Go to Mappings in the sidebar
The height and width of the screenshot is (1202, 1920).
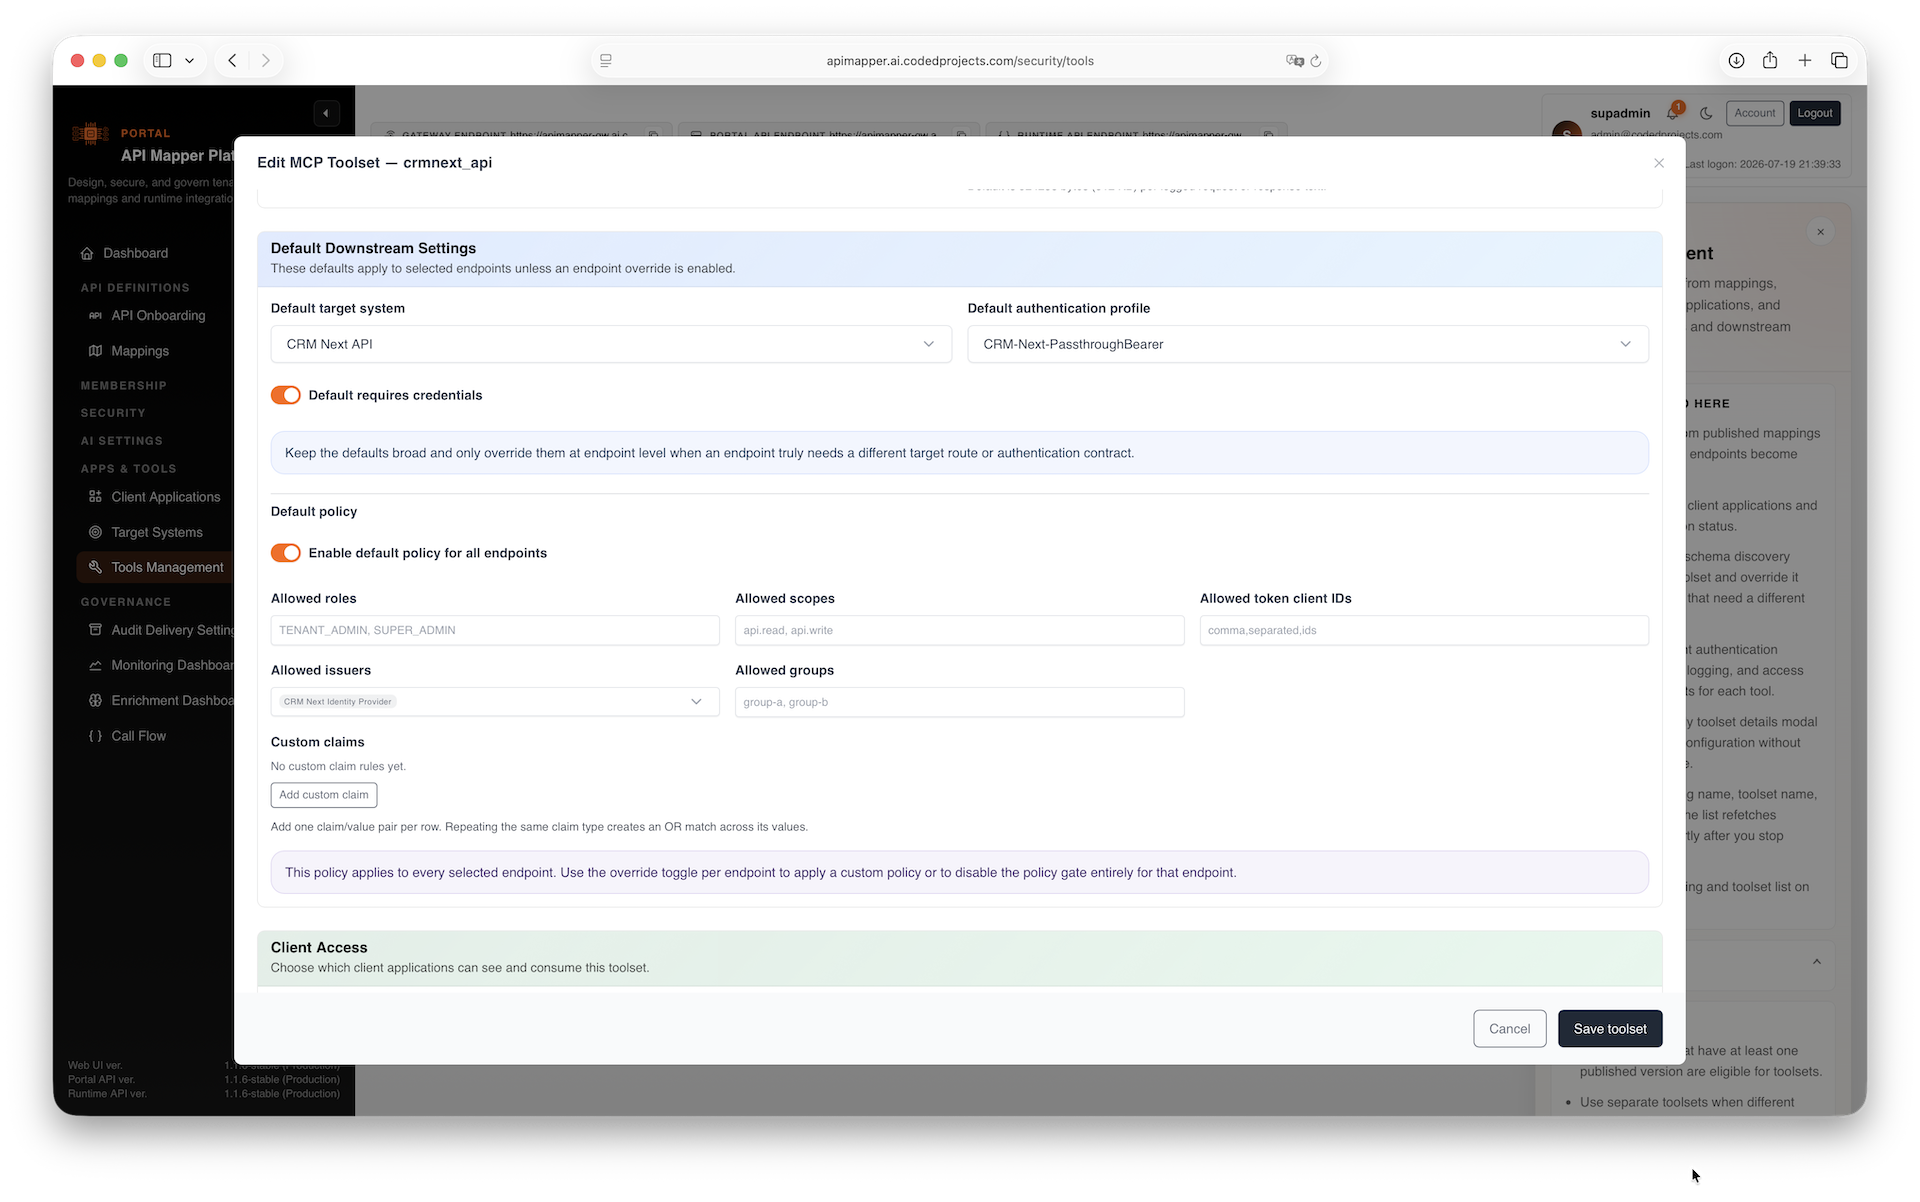140,351
